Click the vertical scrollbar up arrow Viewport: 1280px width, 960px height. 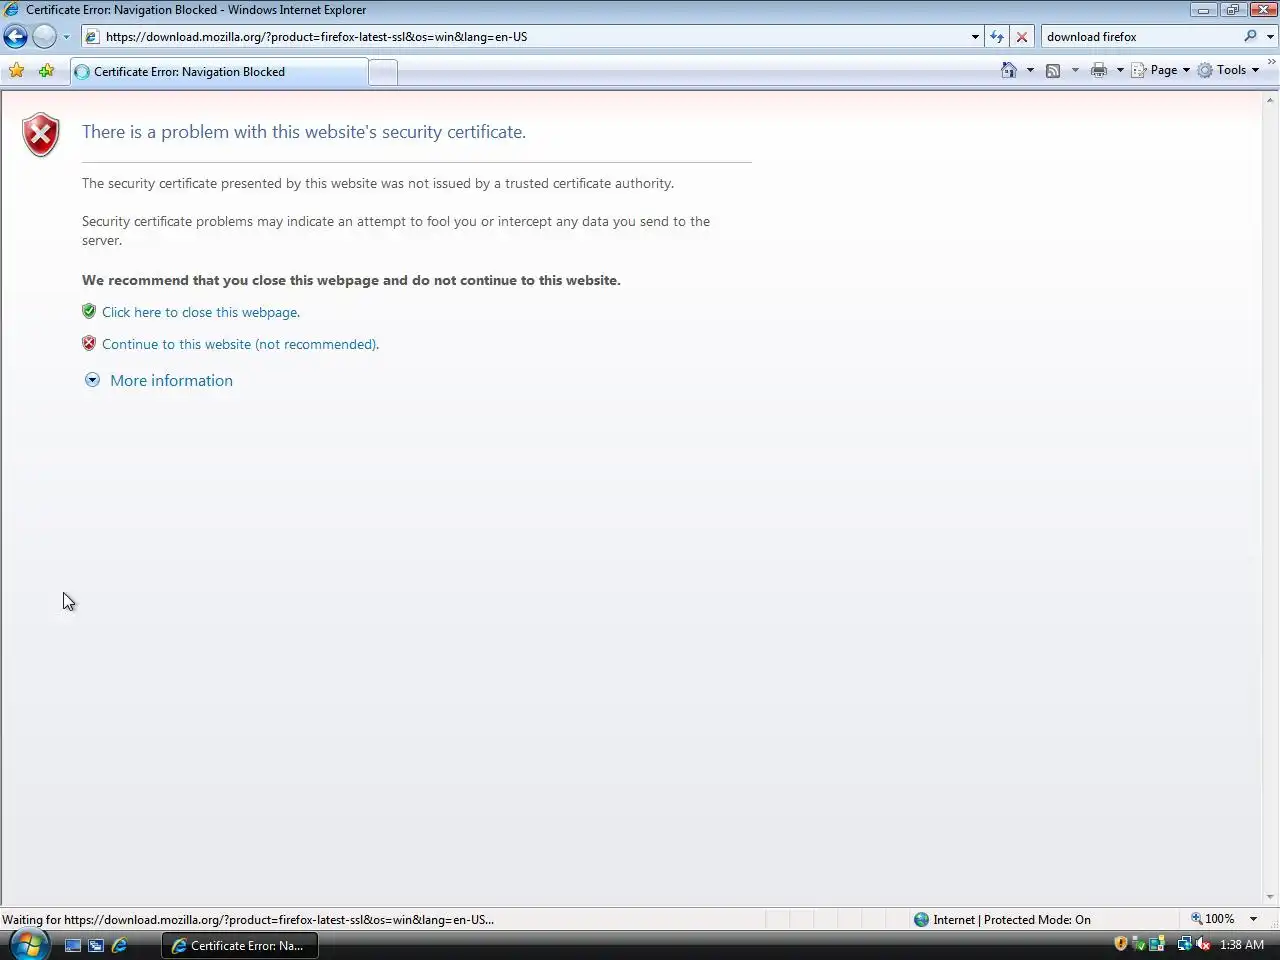pos(1271,99)
